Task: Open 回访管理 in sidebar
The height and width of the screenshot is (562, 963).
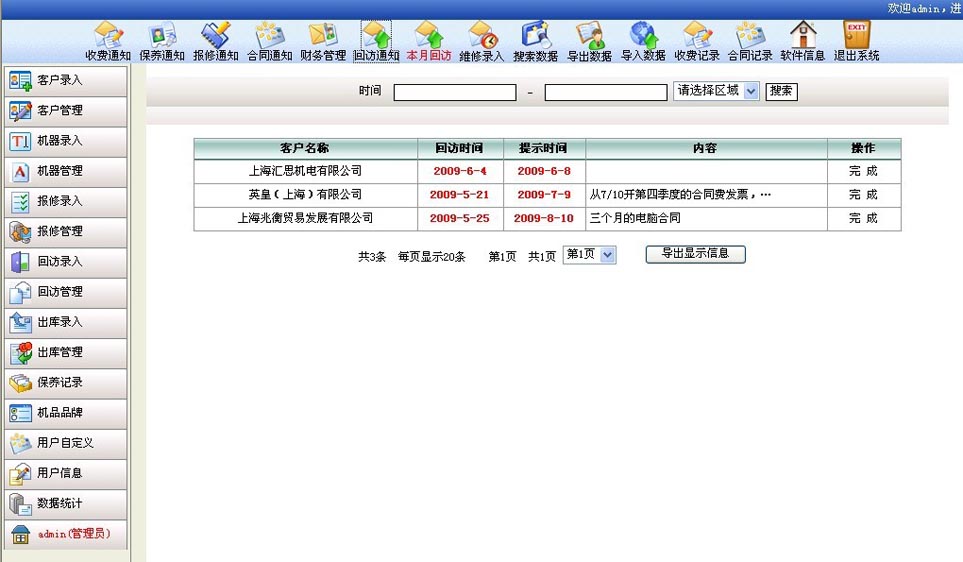Action: click(x=66, y=292)
